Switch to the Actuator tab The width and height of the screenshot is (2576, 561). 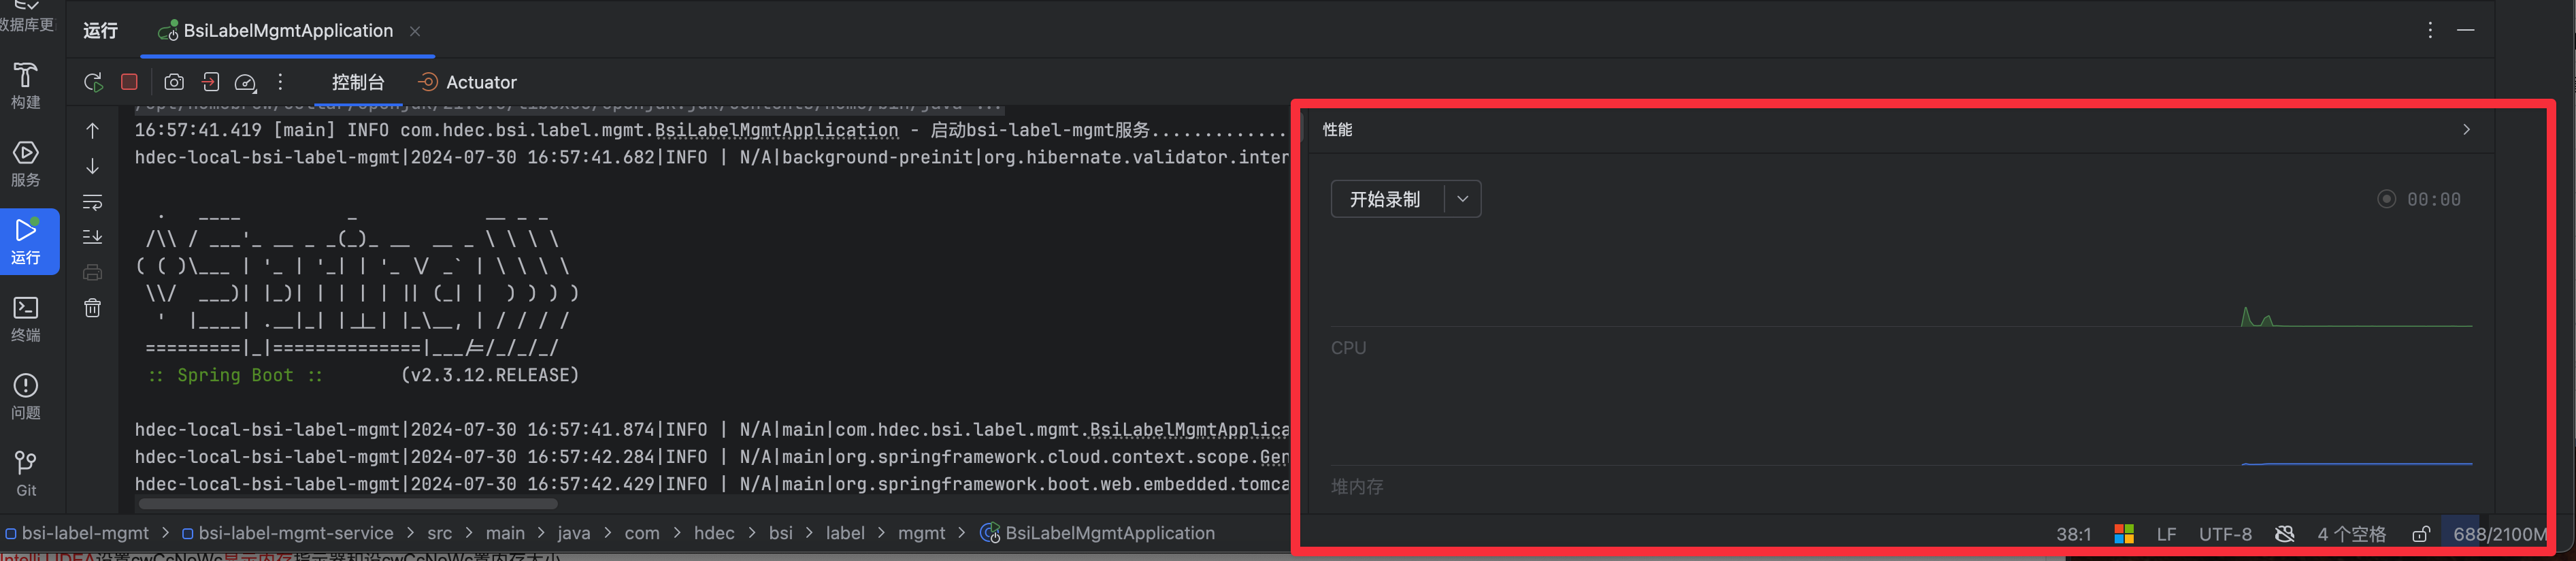(468, 82)
